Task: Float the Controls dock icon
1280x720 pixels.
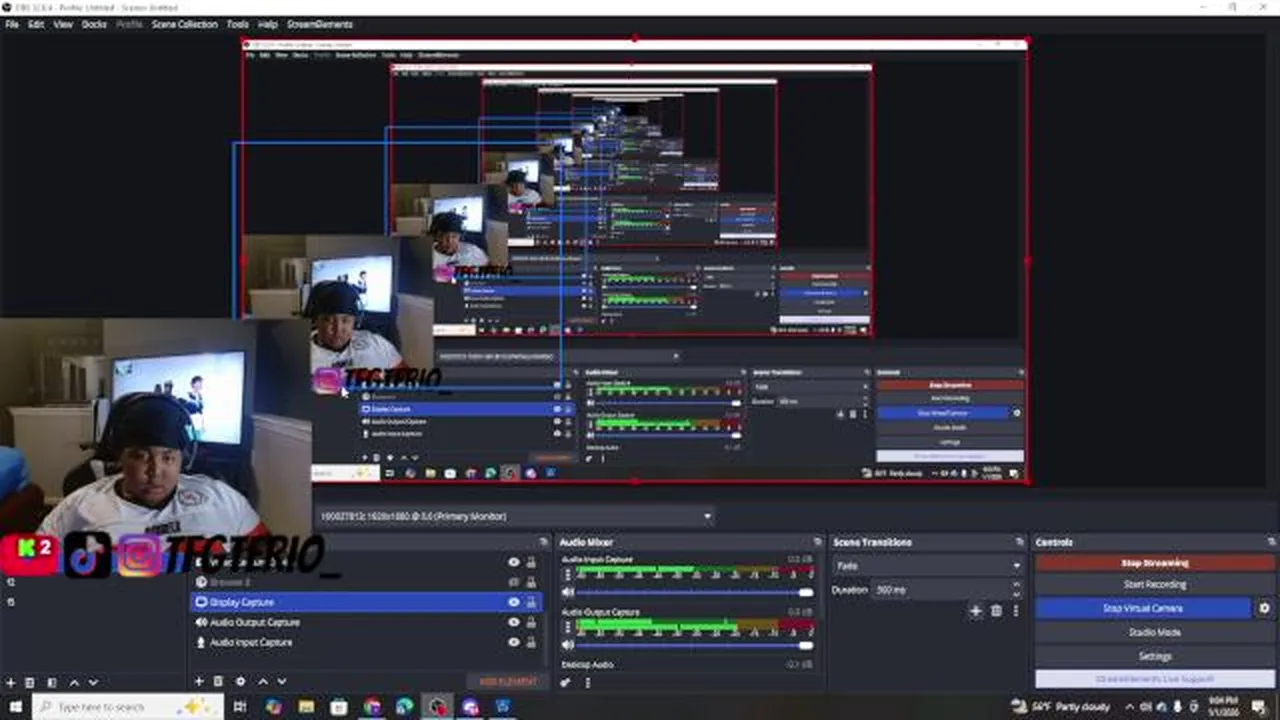Action: coord(1272,542)
